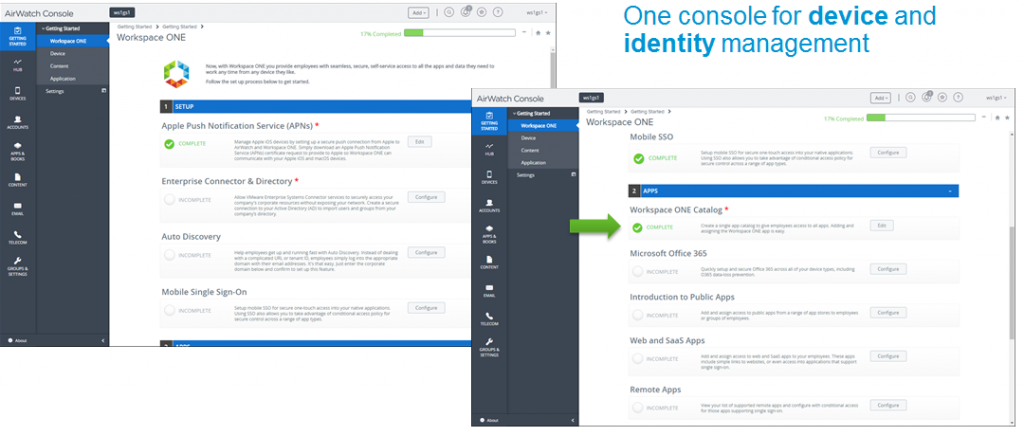Click Configure for Auto Discovery

pos(426,252)
